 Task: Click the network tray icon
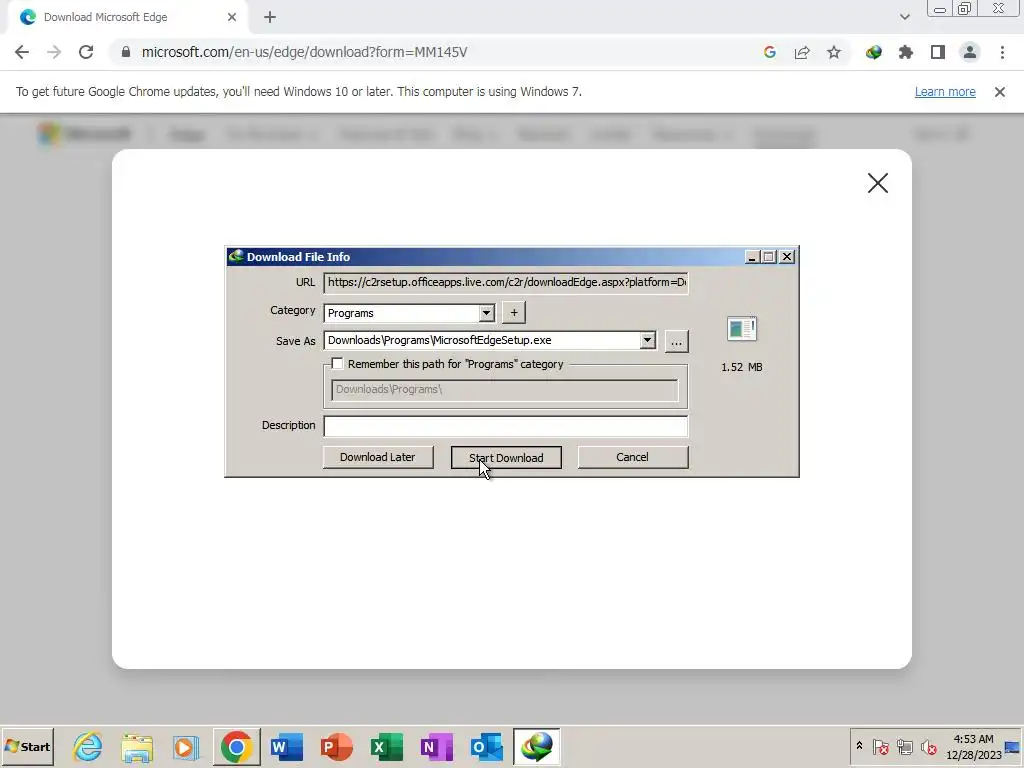pos(904,746)
